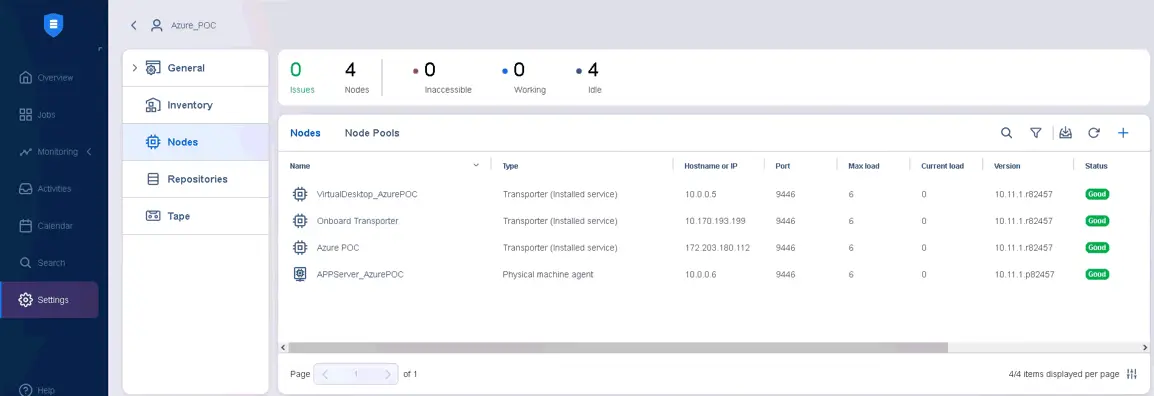
Task: Click Good status of Onboard Transporter
Action: [1097, 221]
